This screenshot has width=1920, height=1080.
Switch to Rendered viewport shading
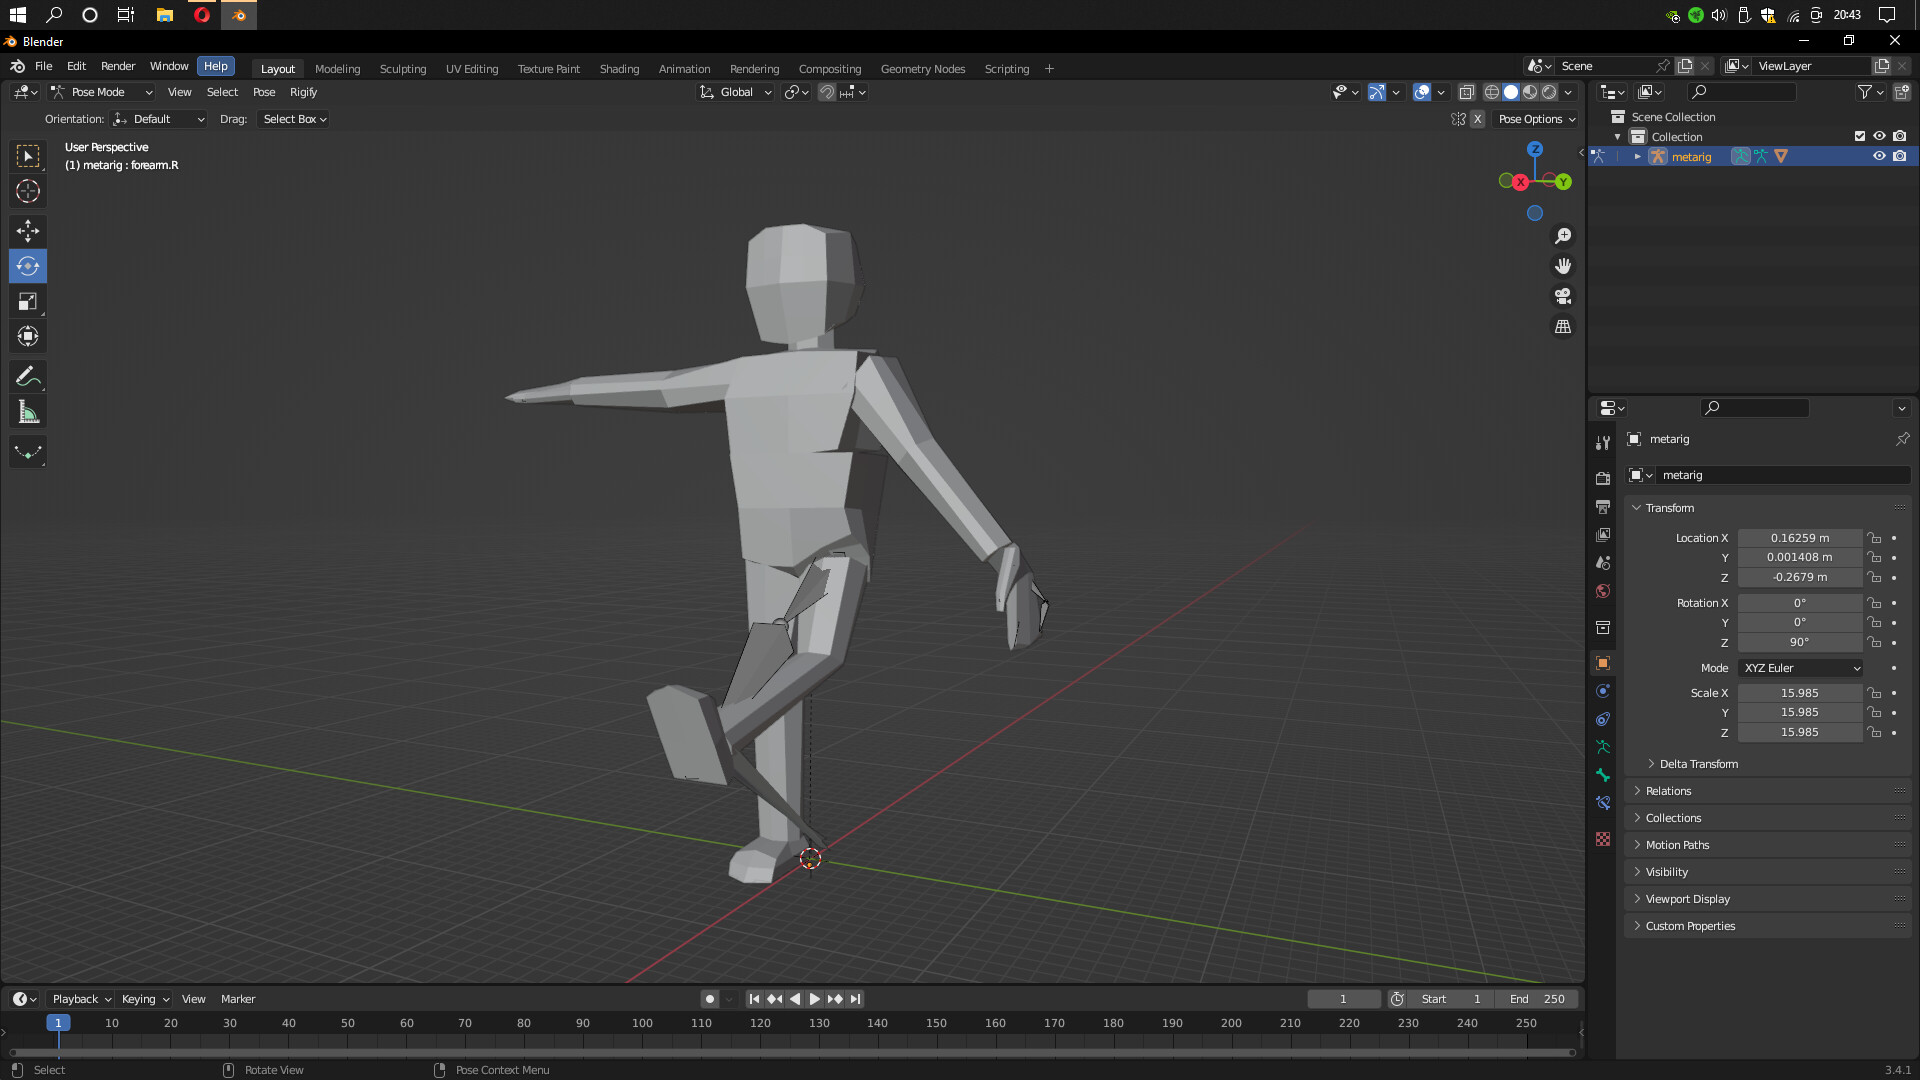click(x=1549, y=92)
